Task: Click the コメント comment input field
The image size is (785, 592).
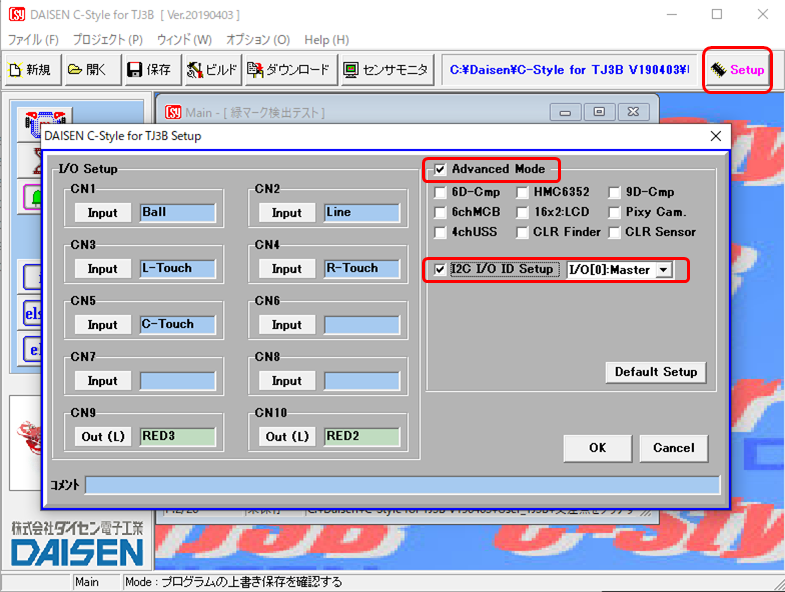Action: coord(403,485)
